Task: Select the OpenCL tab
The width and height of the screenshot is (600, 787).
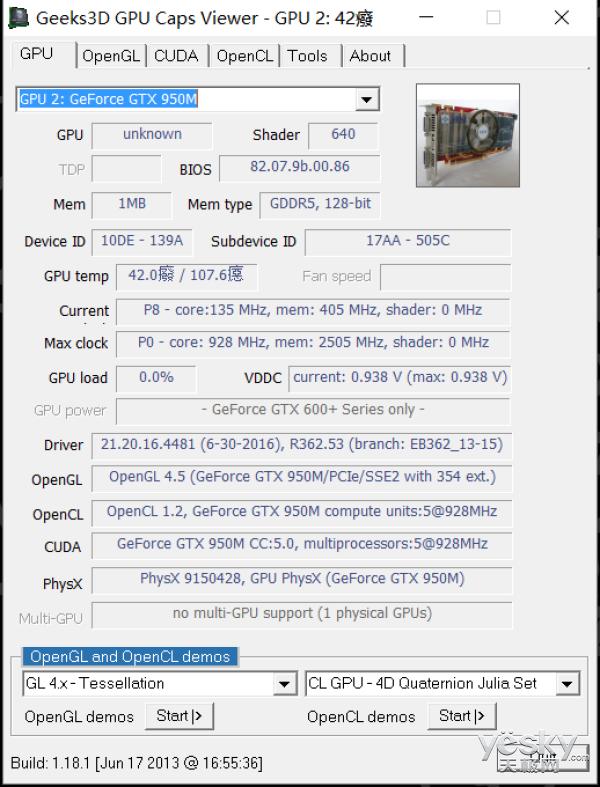Action: pos(245,56)
